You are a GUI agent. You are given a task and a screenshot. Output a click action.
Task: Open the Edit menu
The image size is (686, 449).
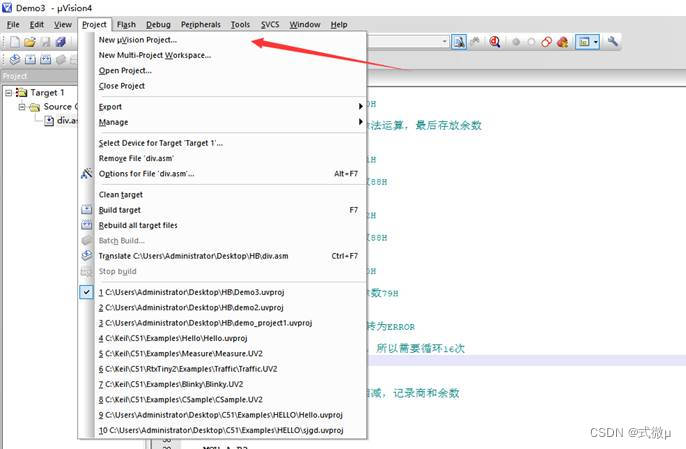(37, 25)
